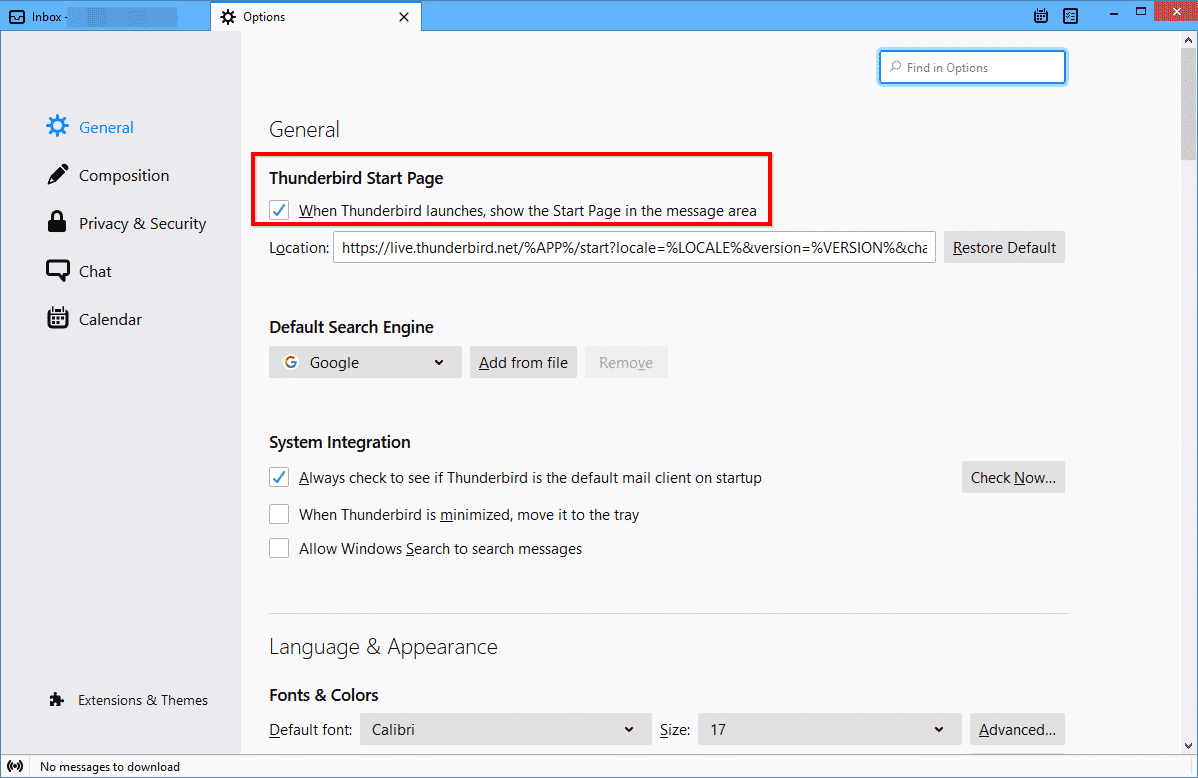Click the online status icon in status bar
Viewport: 1198px width, 778px height.
pyautogui.click(x=15, y=766)
